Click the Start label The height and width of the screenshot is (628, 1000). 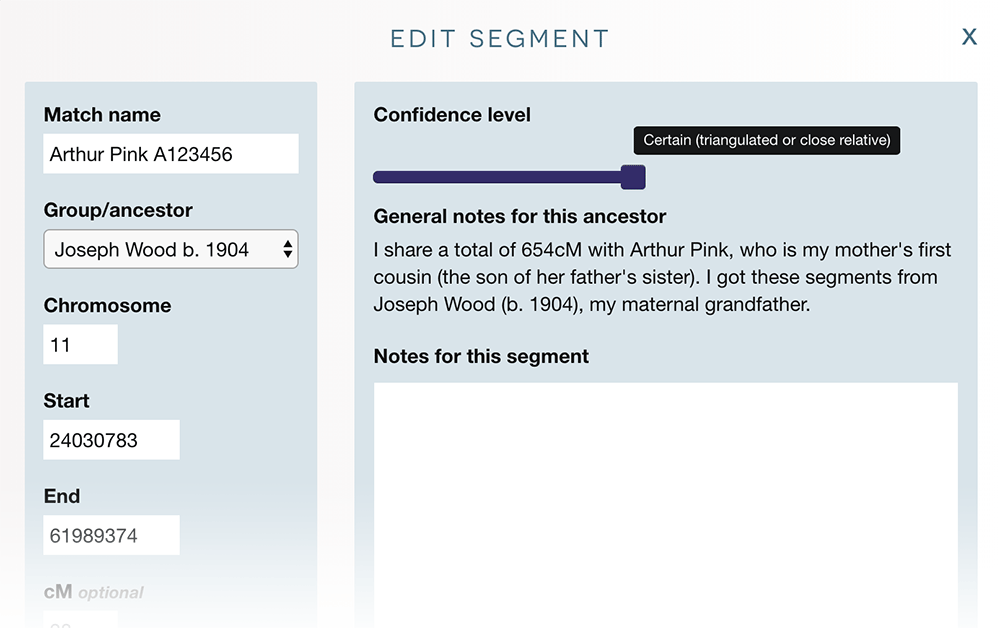coord(66,401)
